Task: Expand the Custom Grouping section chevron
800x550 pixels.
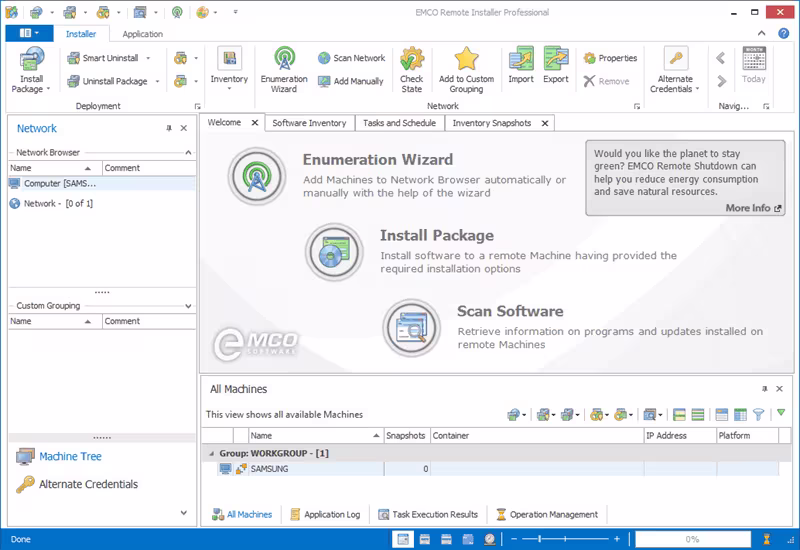Action: click(x=188, y=306)
